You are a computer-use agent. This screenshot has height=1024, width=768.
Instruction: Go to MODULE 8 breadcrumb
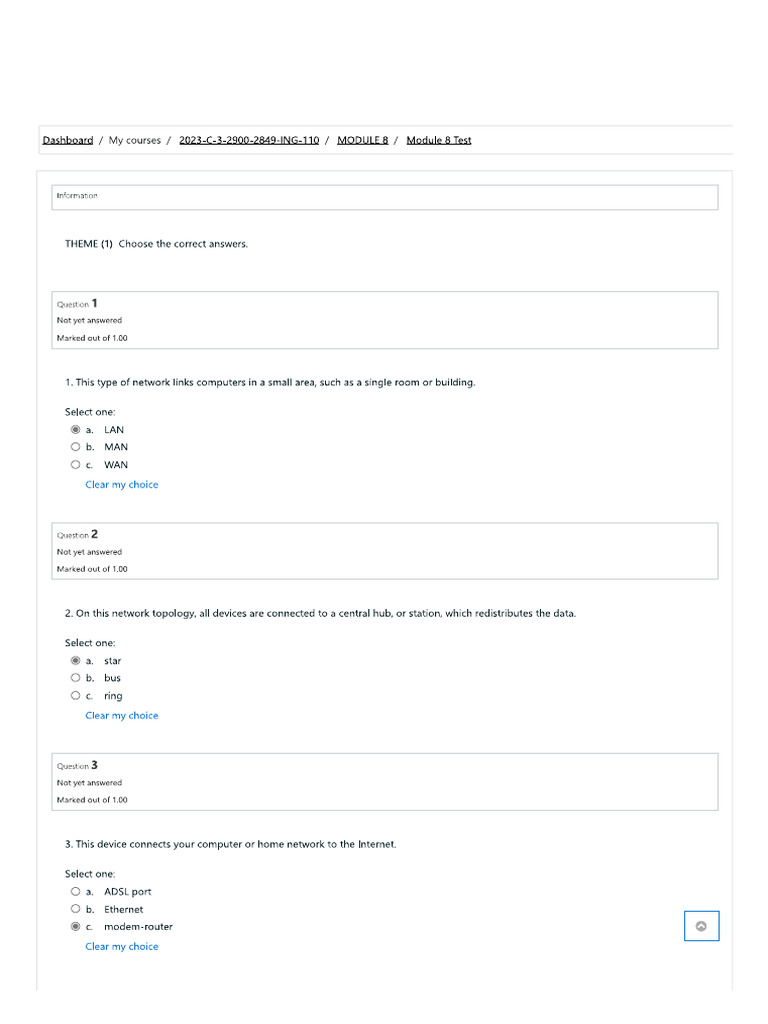pos(362,140)
